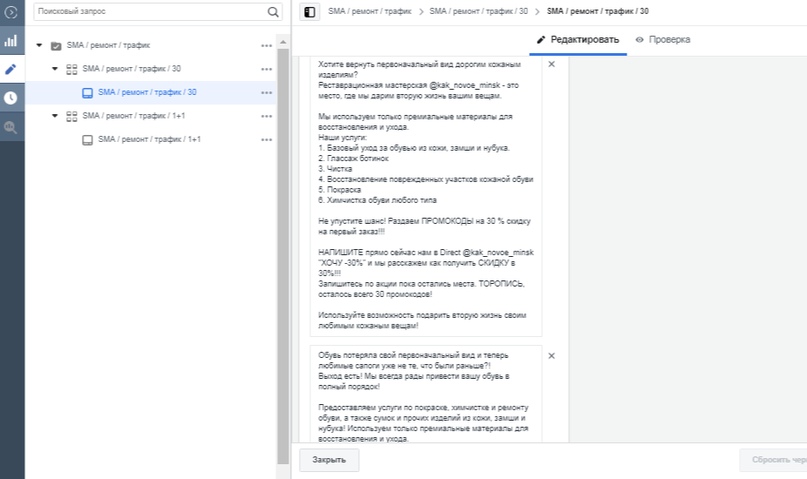This screenshot has height=479, width=807.
Task: Click ad set grid icon for трафик / 1+1
Action: tap(72, 116)
